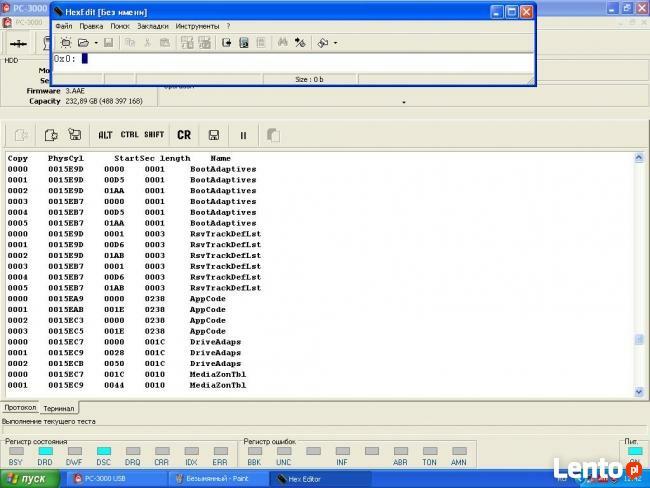Image resolution: width=650 pixels, height=488 pixels.
Task: Click the binoculars search icon in HexEdit
Action: point(283,43)
